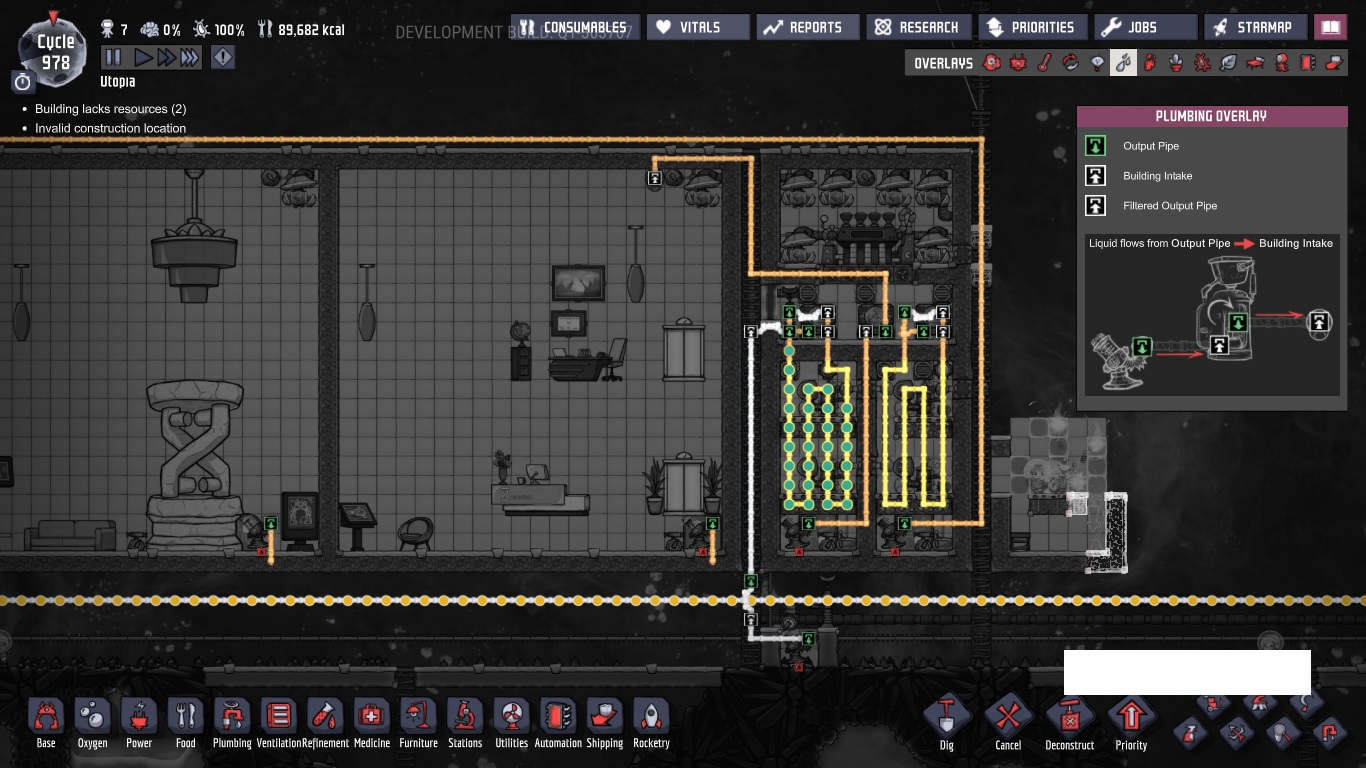Show the Power overlay

point(1018,63)
